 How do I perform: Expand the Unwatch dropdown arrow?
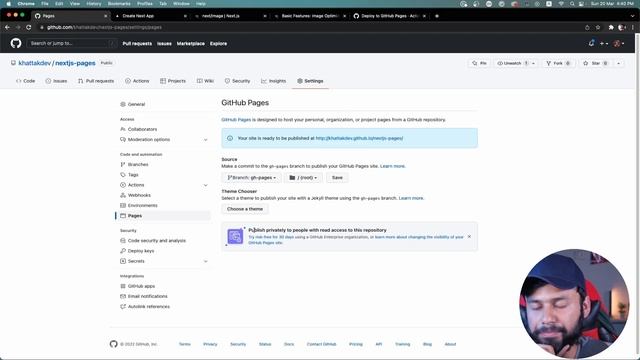tap(533, 63)
